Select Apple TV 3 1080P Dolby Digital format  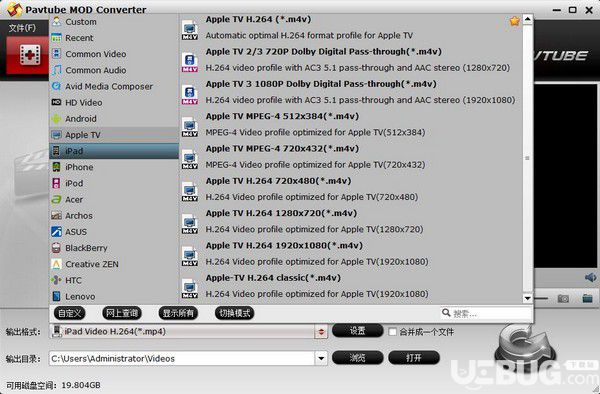coord(351,92)
